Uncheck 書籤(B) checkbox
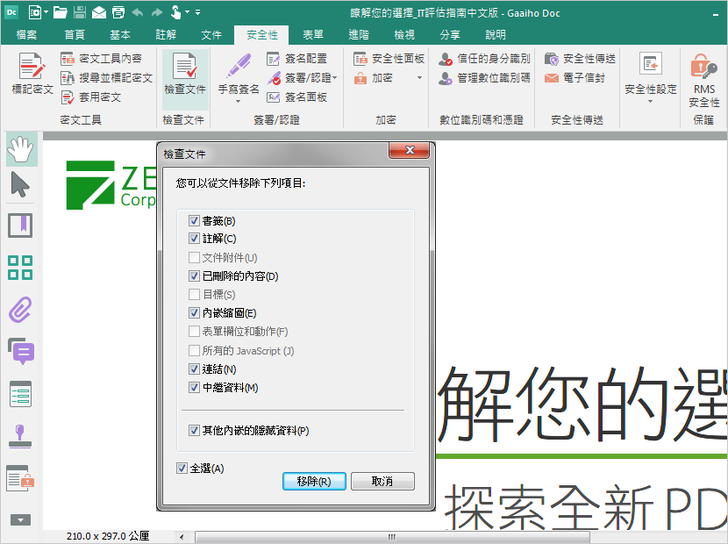 194,220
